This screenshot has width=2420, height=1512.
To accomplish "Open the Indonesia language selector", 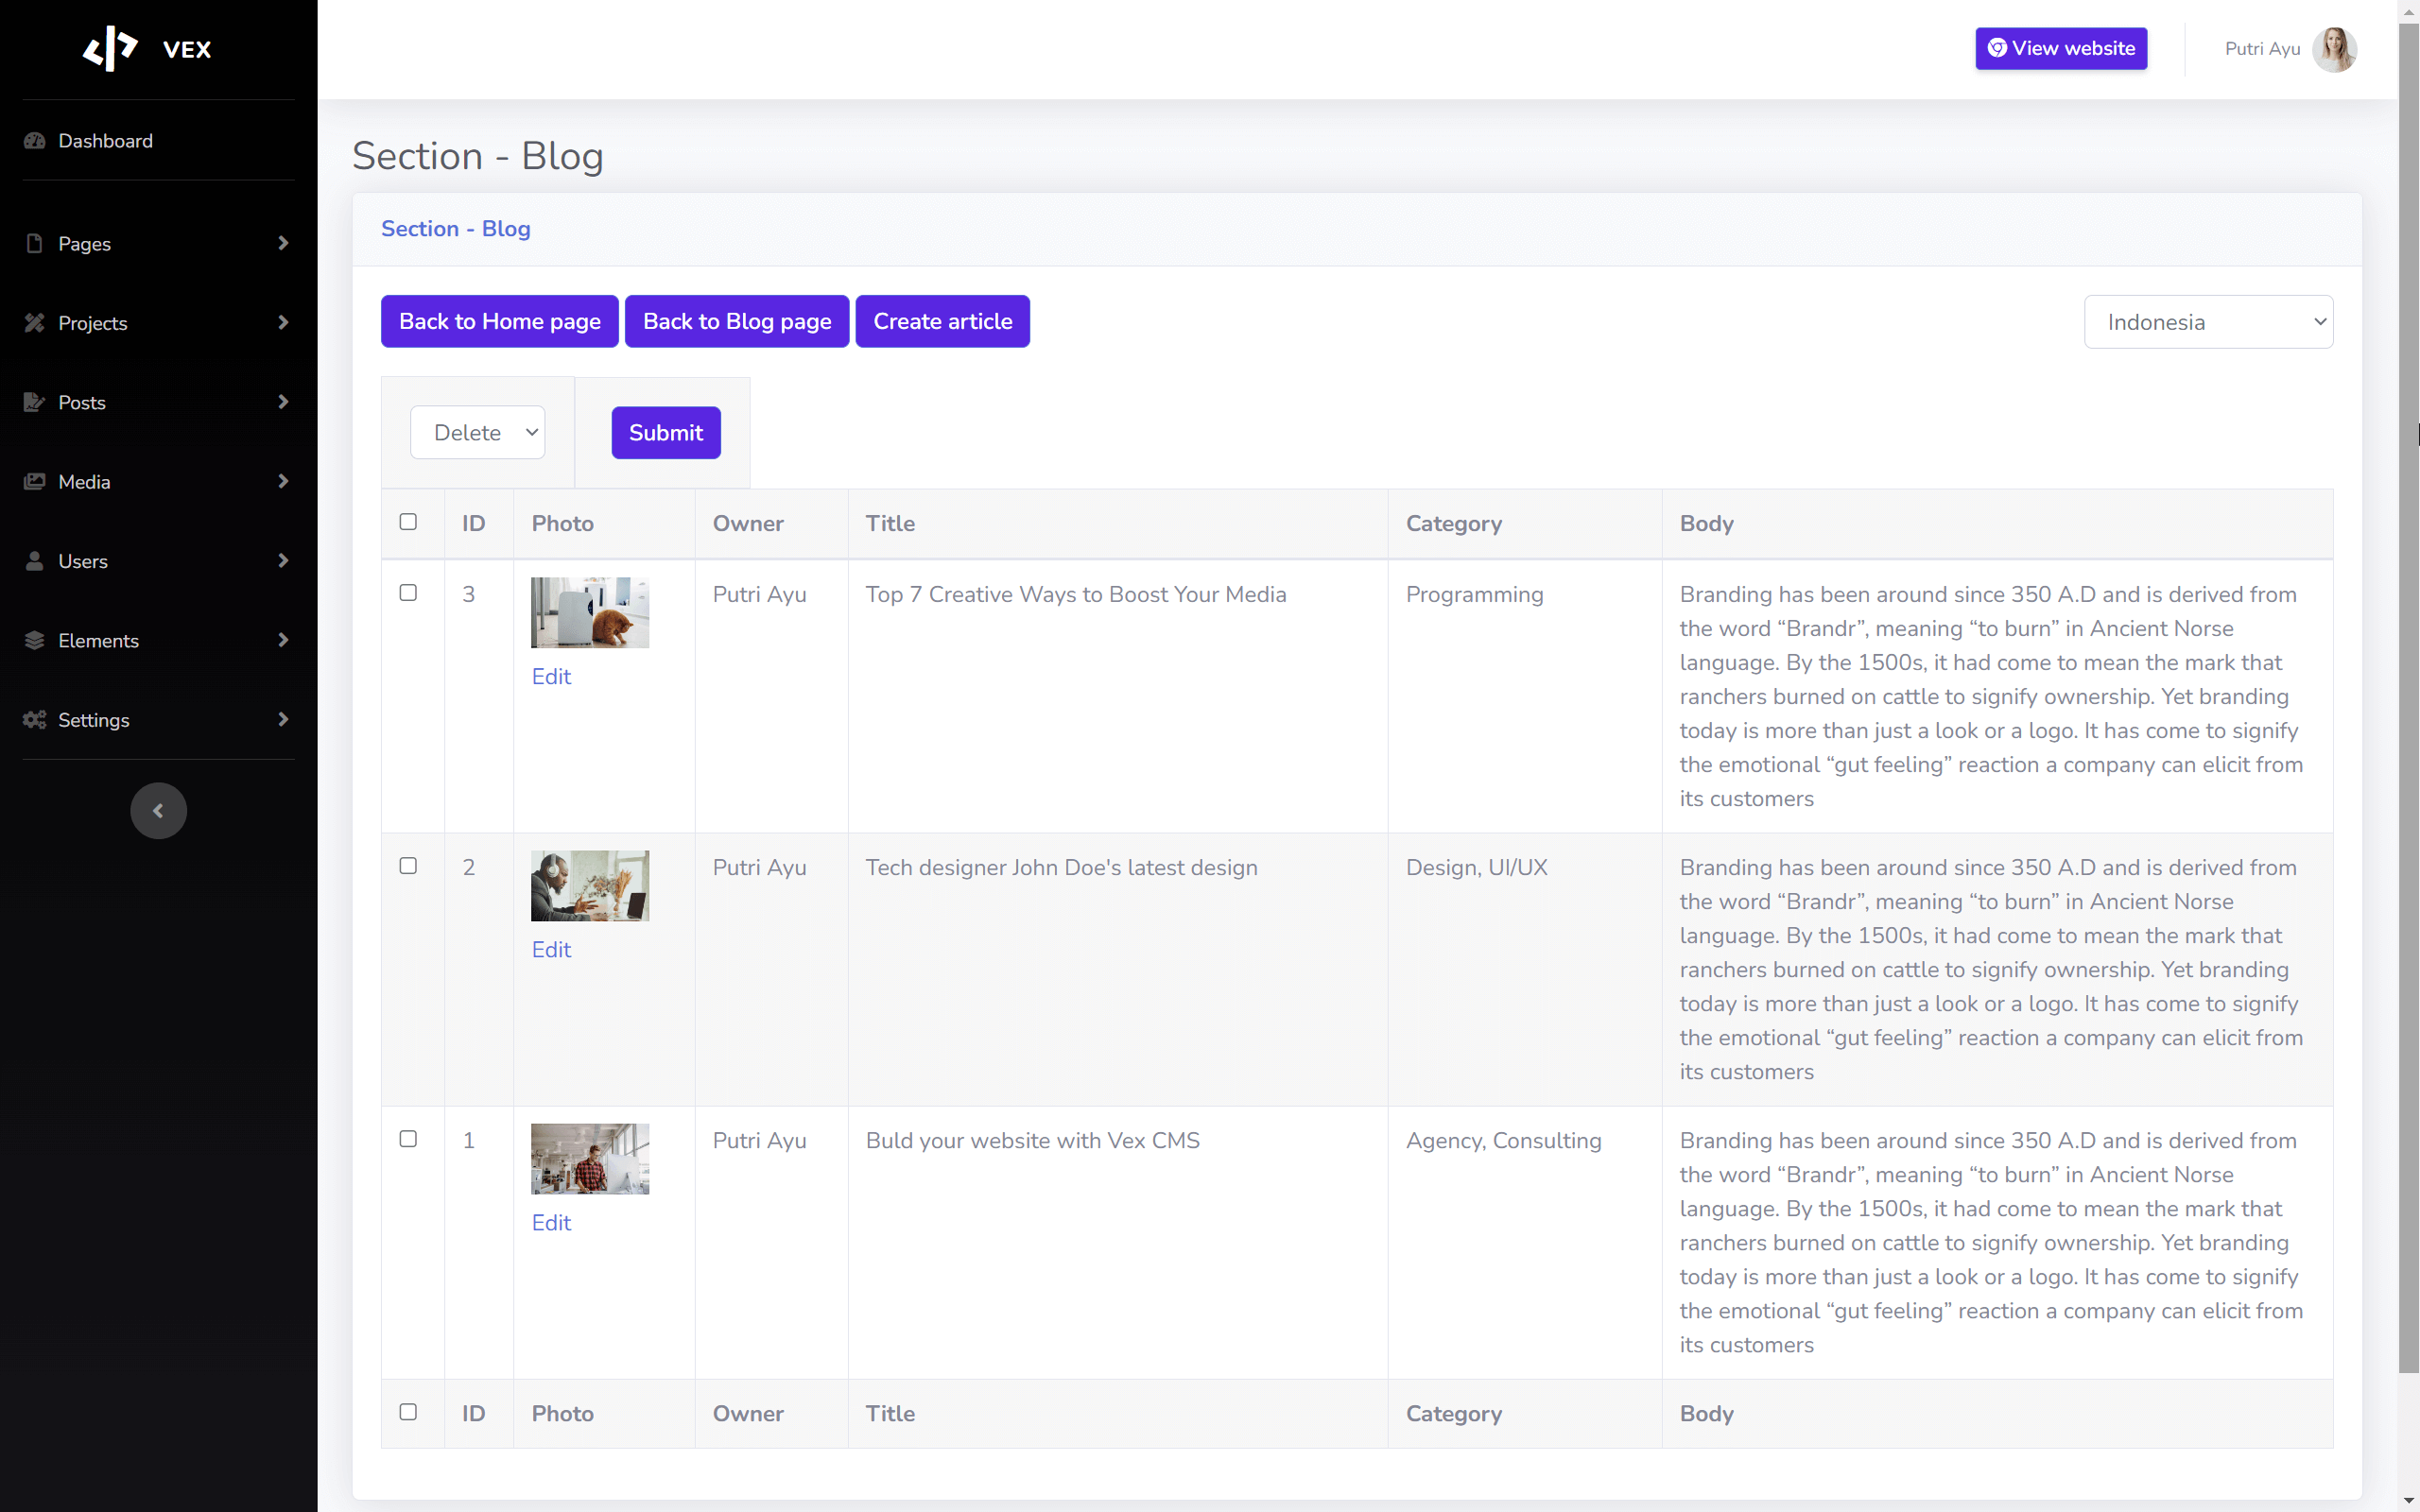I will click(x=2208, y=321).
